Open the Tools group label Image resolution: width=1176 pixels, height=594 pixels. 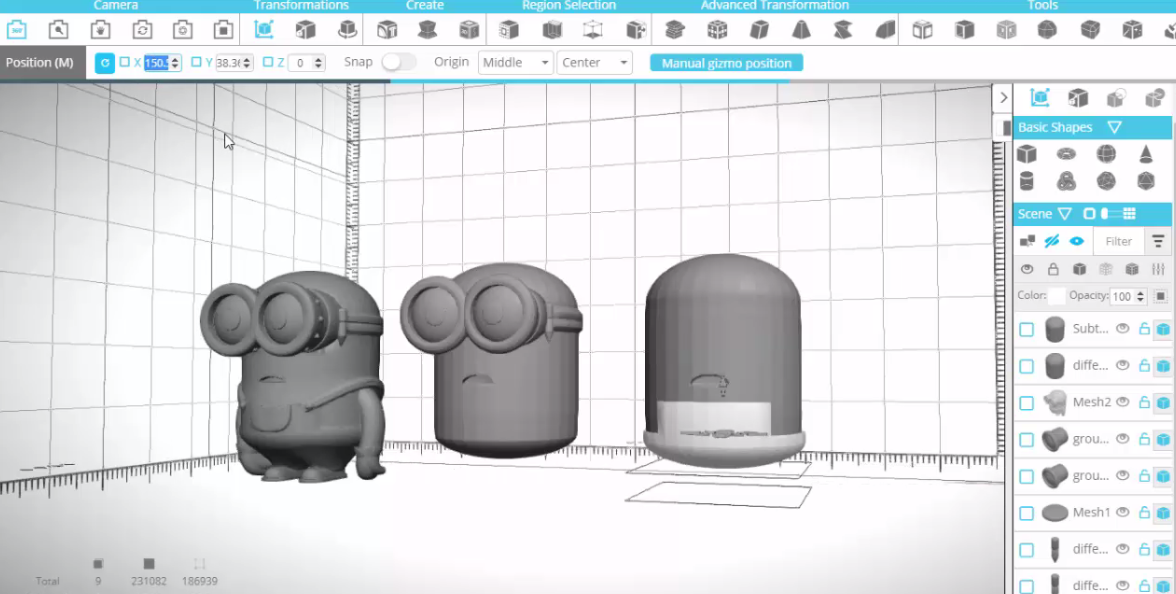pos(1042,5)
